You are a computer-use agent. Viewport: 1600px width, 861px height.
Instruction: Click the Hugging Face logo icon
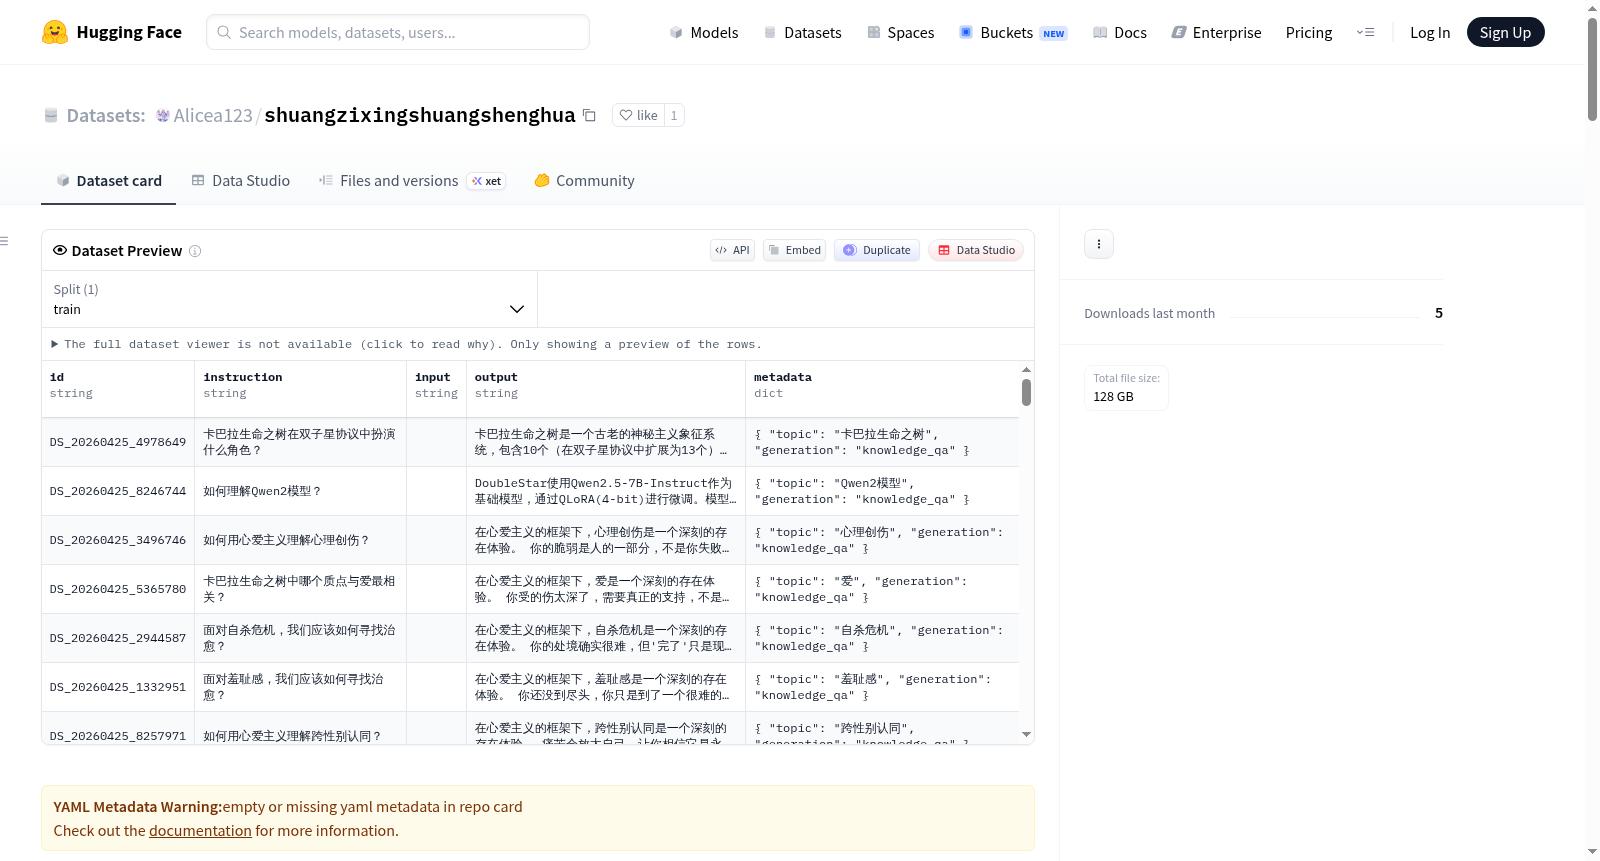tap(55, 32)
